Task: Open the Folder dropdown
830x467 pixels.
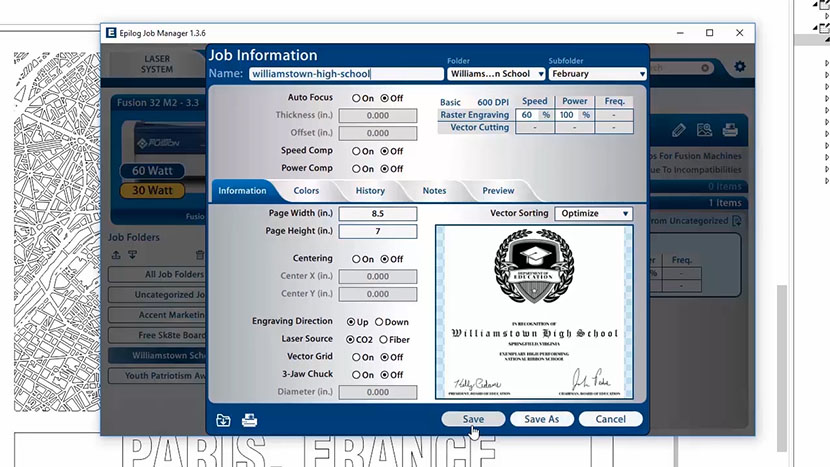Action: coord(496,74)
